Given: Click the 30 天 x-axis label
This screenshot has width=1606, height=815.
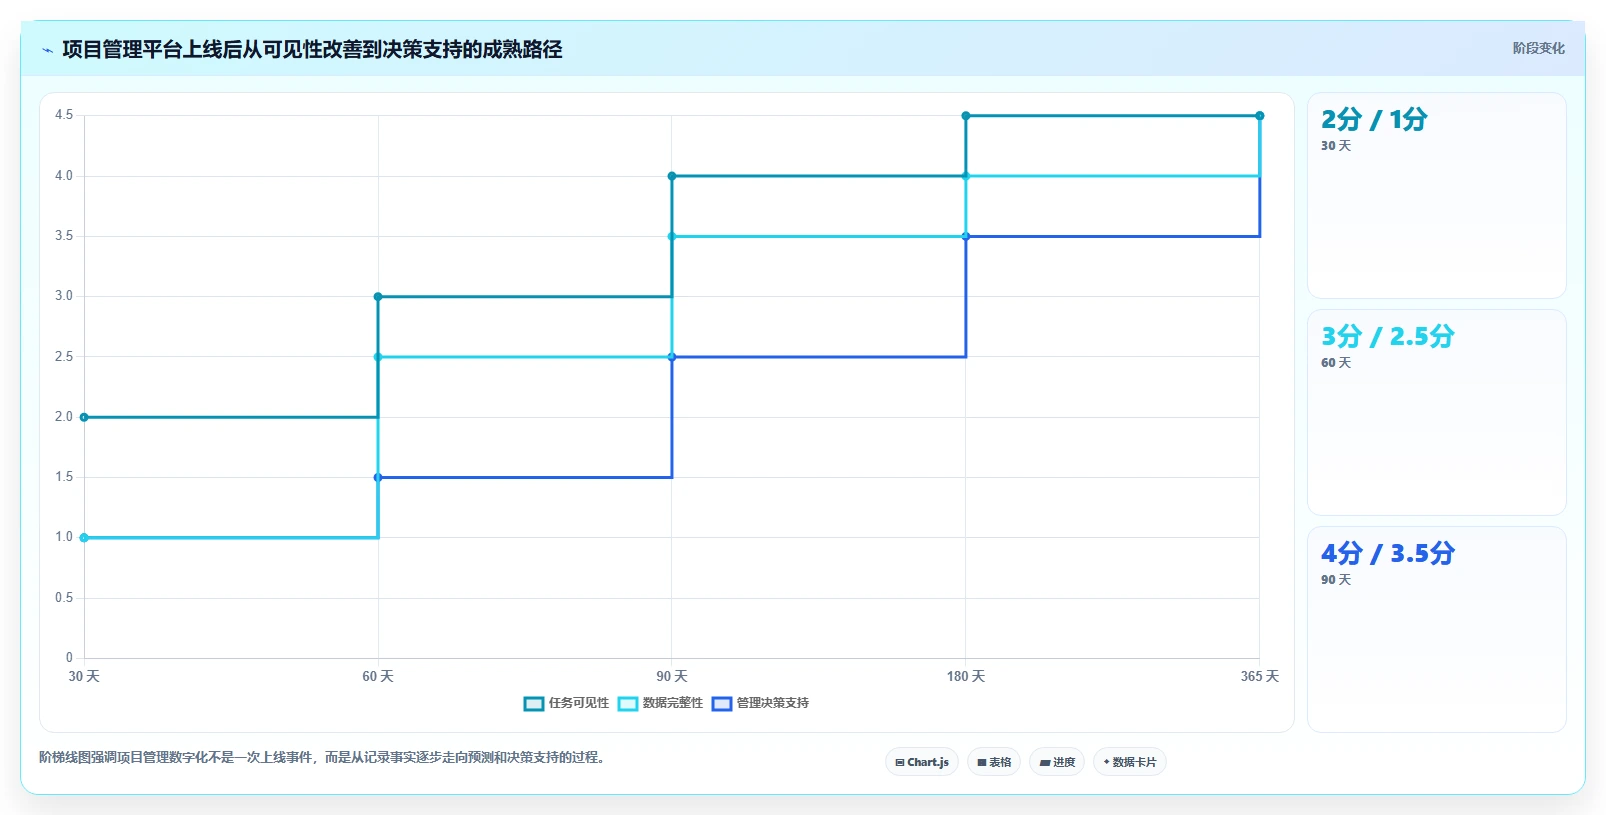Looking at the screenshot, I should tap(84, 677).
